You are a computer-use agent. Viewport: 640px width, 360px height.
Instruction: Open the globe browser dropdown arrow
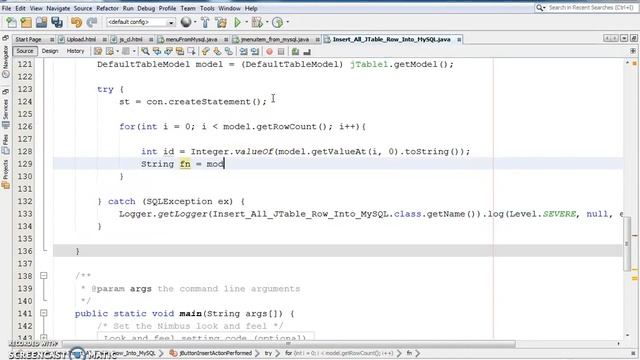(x=195, y=22)
